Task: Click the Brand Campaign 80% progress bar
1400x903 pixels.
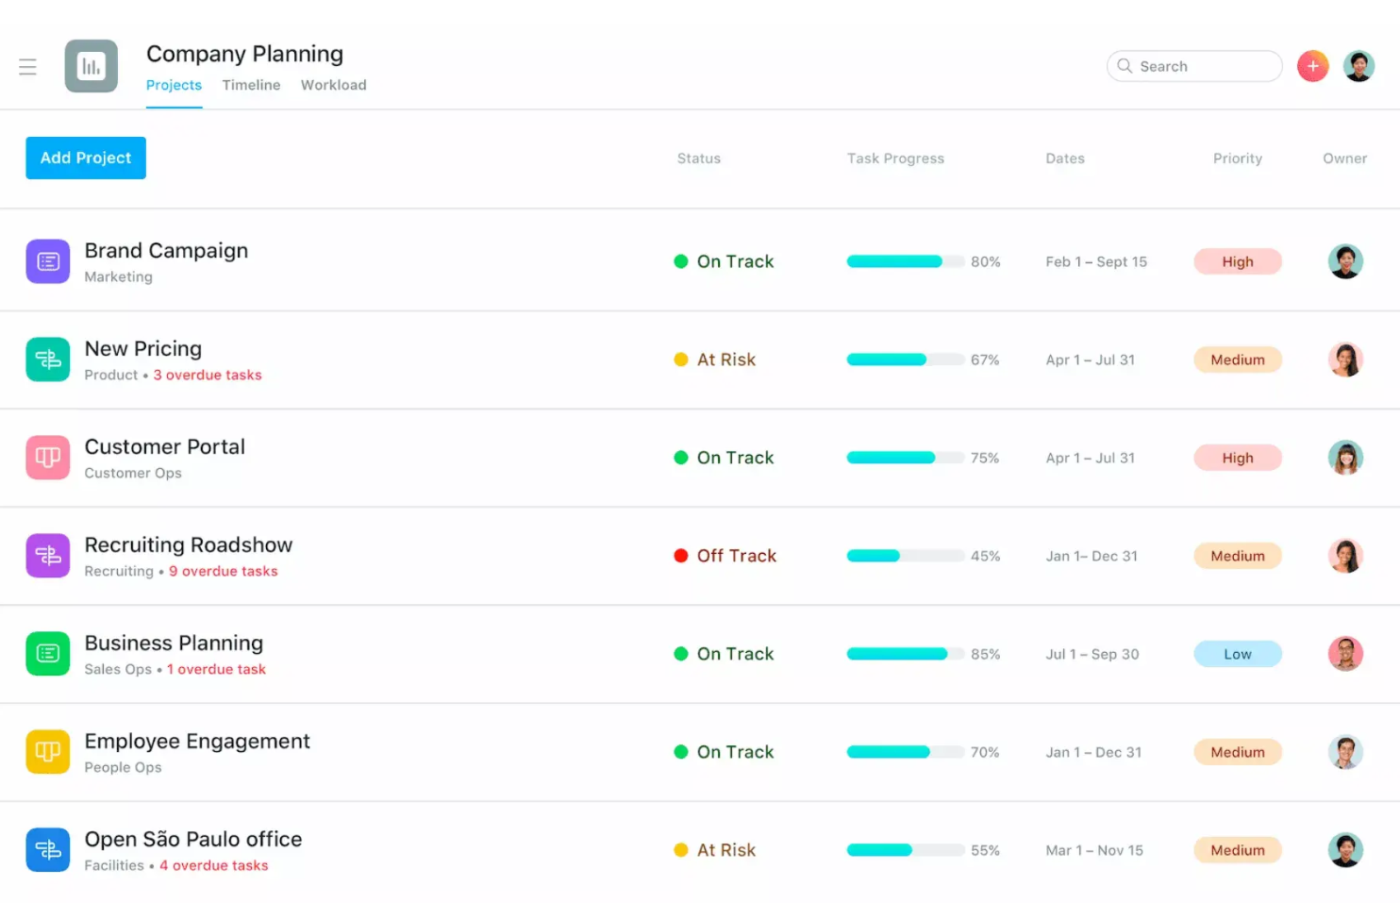Action: pos(905,261)
